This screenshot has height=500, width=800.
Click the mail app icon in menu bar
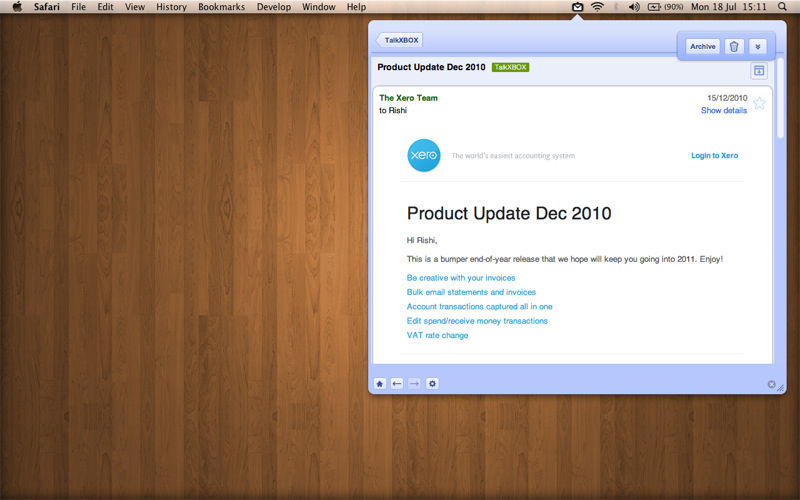577,7
